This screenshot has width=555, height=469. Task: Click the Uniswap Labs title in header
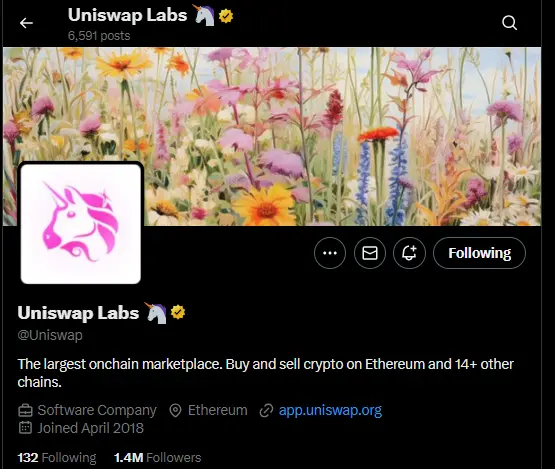pos(127,15)
